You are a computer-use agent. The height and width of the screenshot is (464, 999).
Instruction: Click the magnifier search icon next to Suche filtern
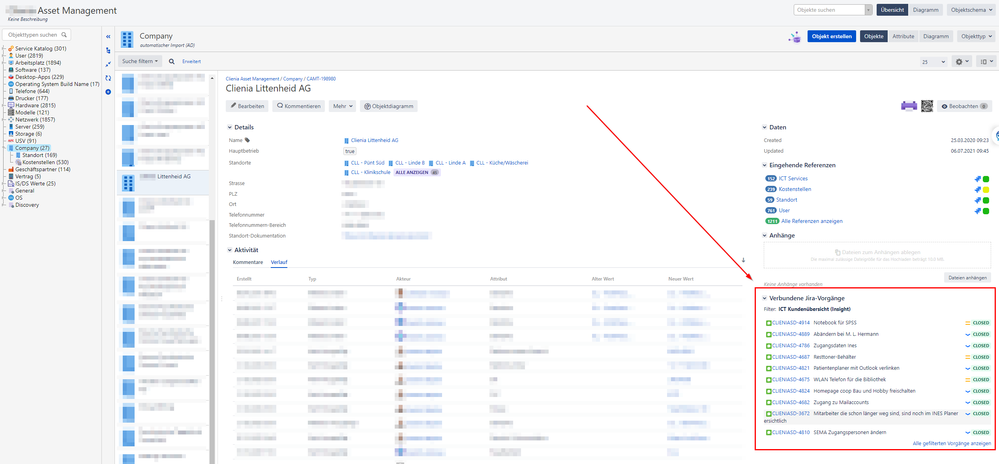[x=171, y=62]
